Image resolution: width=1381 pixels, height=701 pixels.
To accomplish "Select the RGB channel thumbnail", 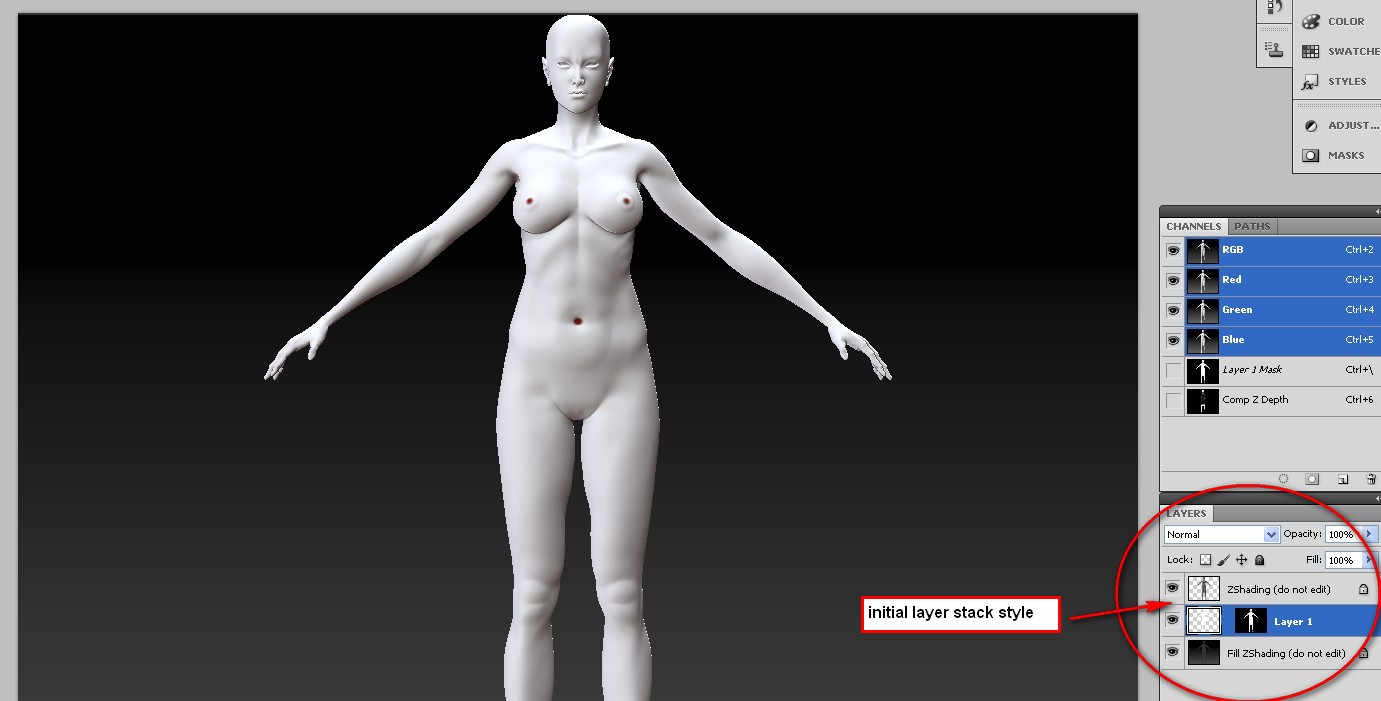I will [1203, 251].
